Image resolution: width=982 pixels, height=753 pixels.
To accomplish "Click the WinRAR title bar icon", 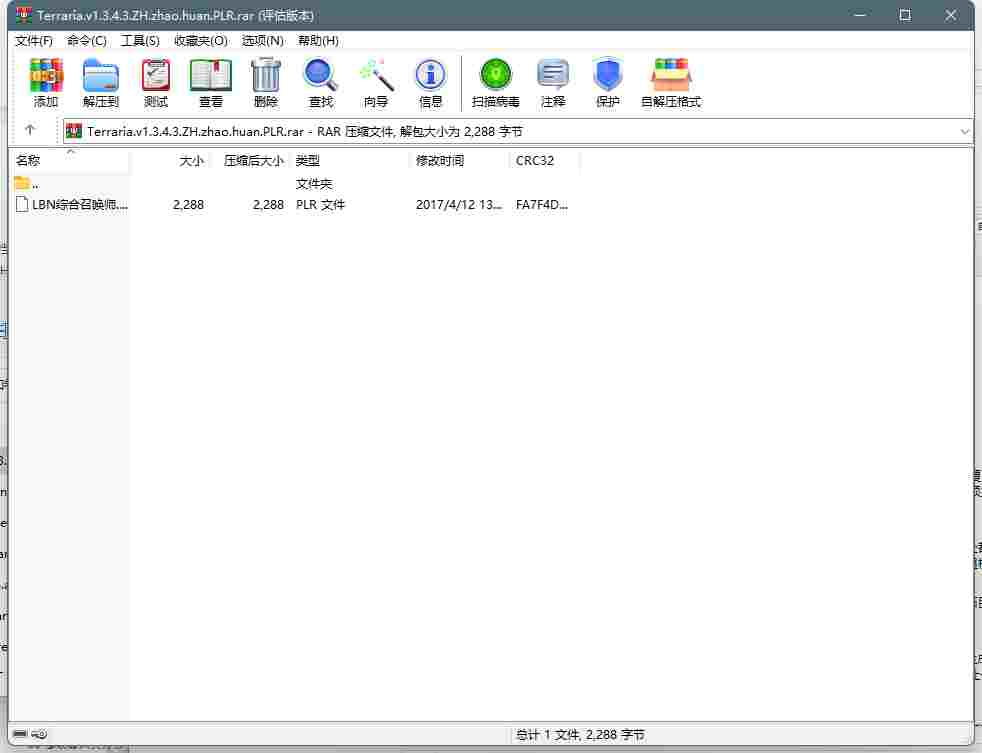I will click(24, 14).
